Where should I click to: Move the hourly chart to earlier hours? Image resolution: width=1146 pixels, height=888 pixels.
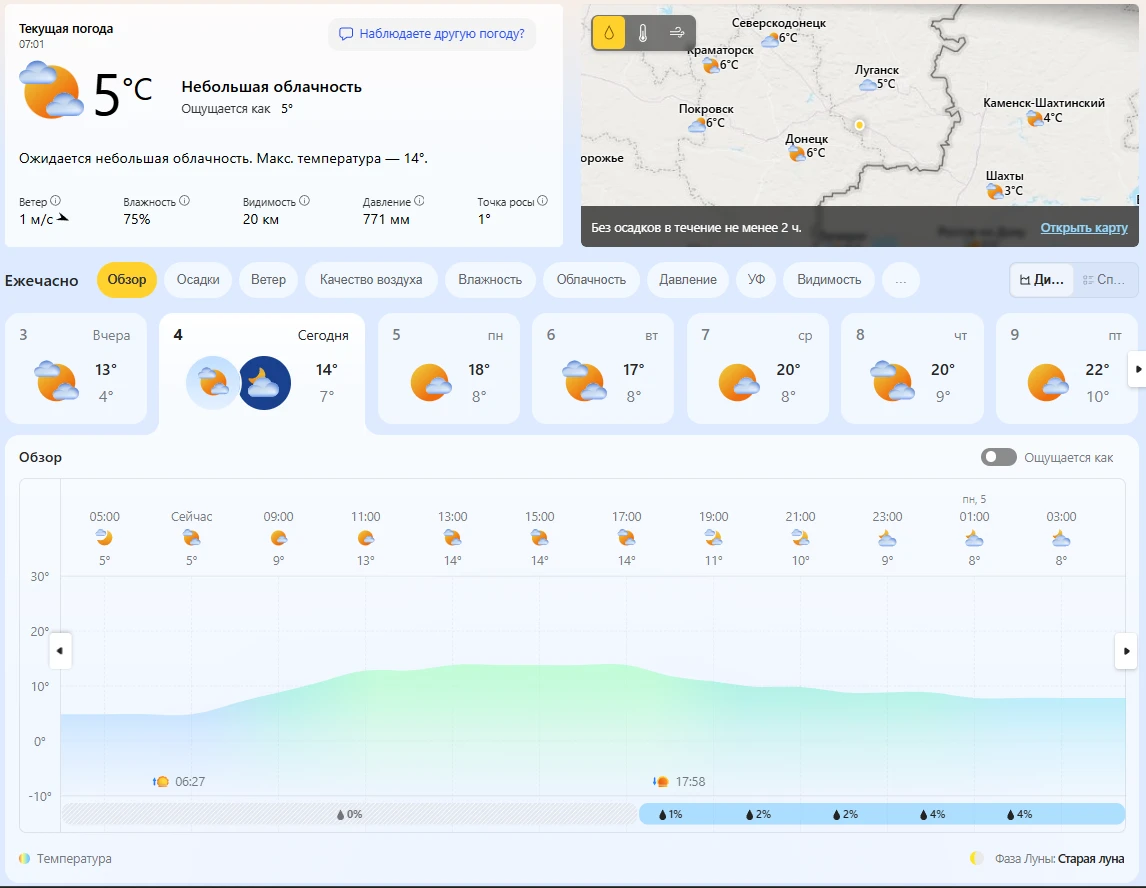click(x=60, y=650)
